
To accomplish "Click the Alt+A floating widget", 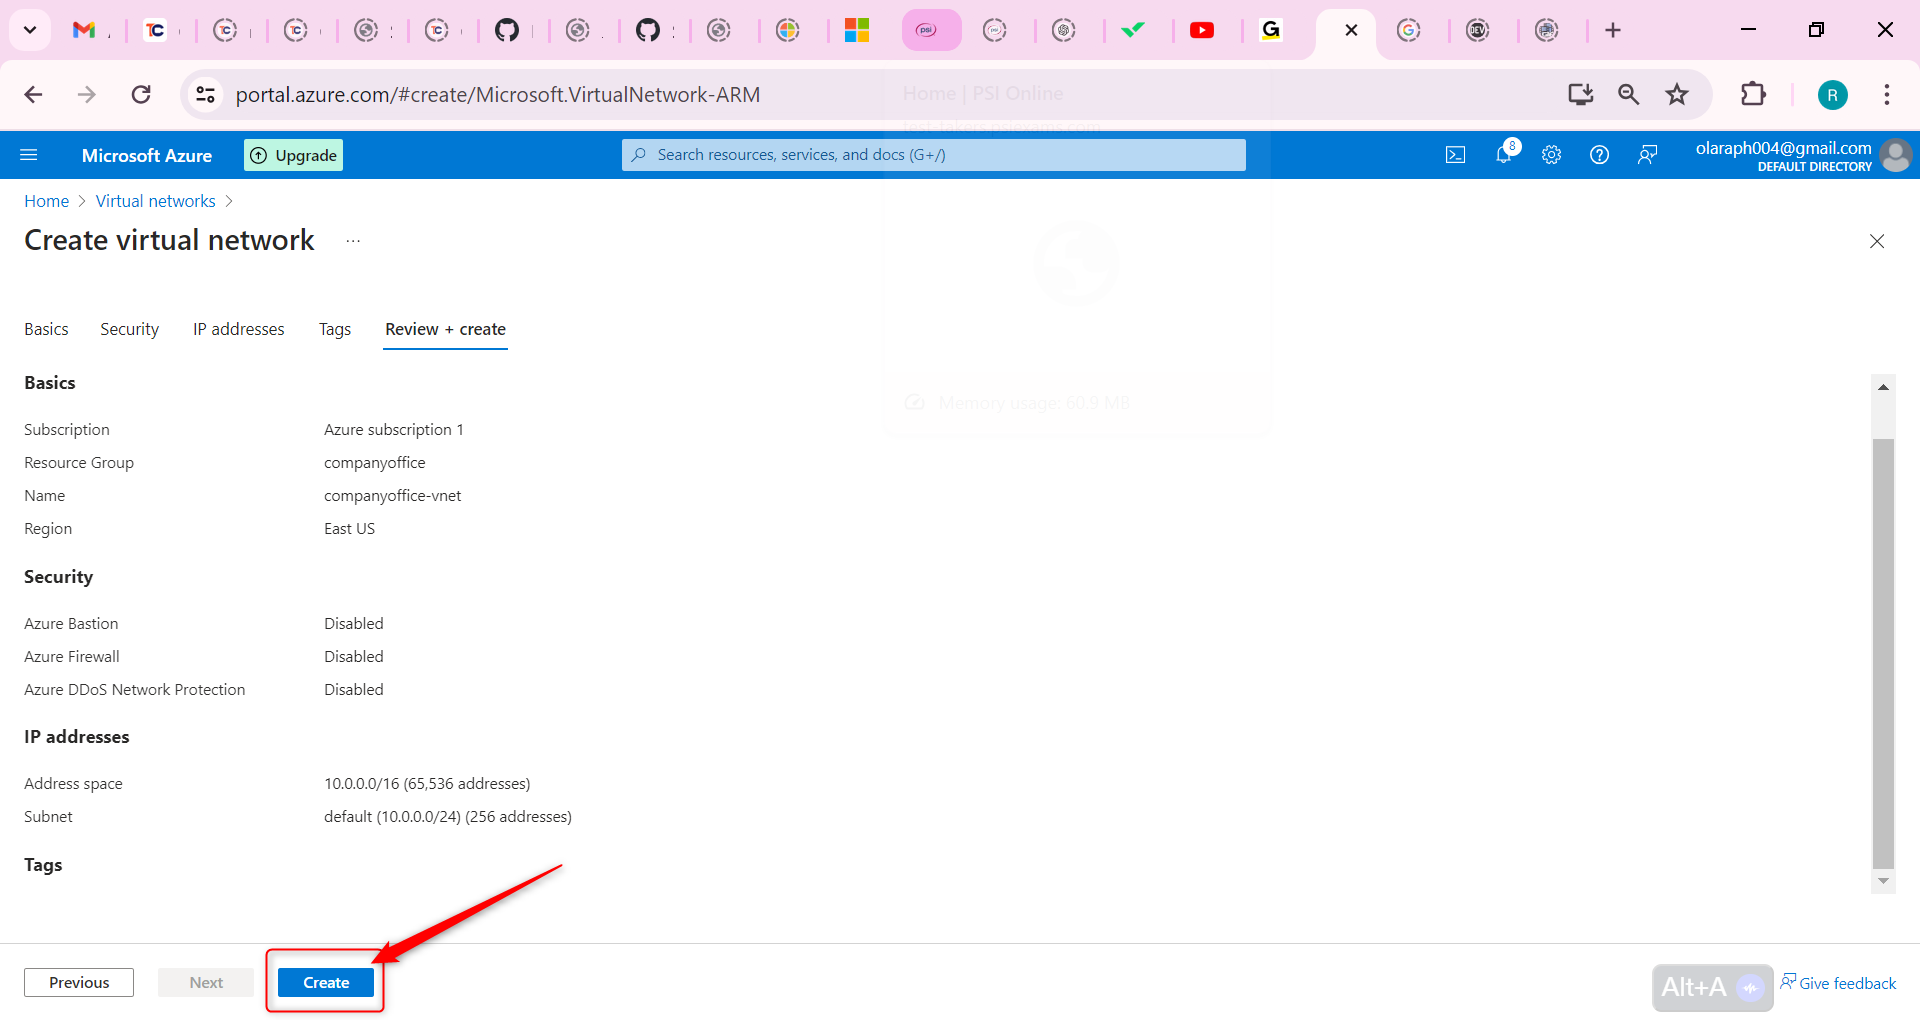I will click(x=1712, y=988).
